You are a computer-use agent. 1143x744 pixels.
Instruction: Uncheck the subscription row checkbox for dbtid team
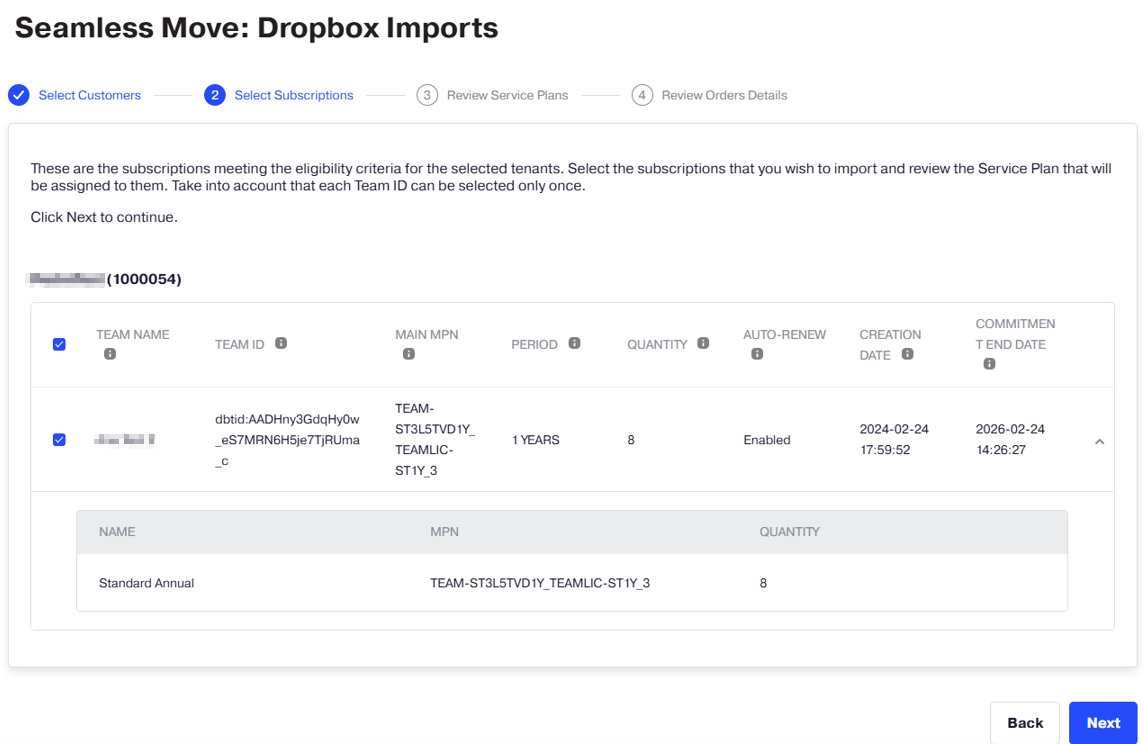point(59,440)
